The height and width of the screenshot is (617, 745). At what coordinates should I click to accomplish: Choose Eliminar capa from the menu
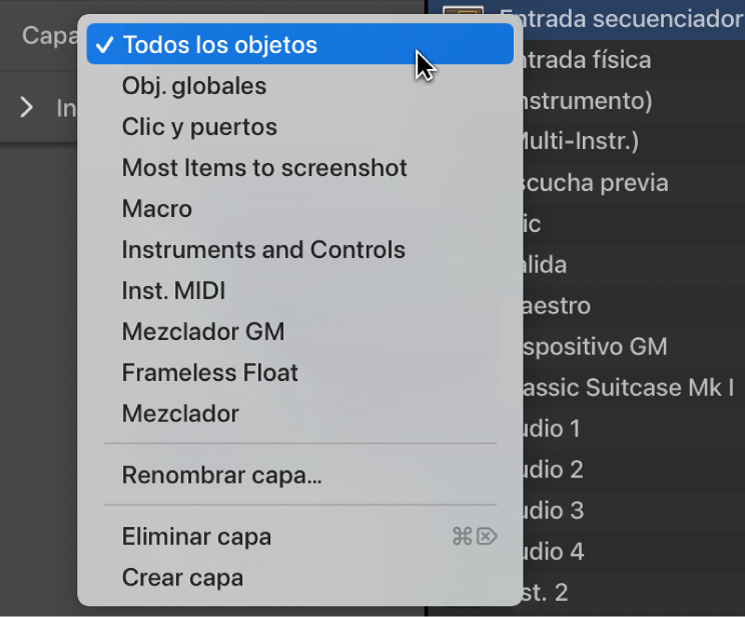click(196, 537)
